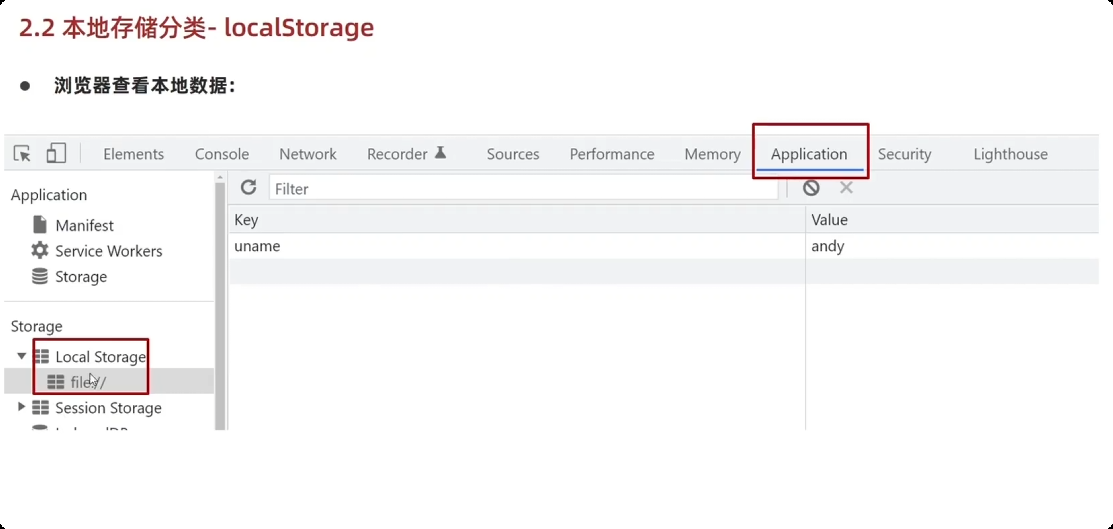Click the Filter input field

(x=524, y=189)
